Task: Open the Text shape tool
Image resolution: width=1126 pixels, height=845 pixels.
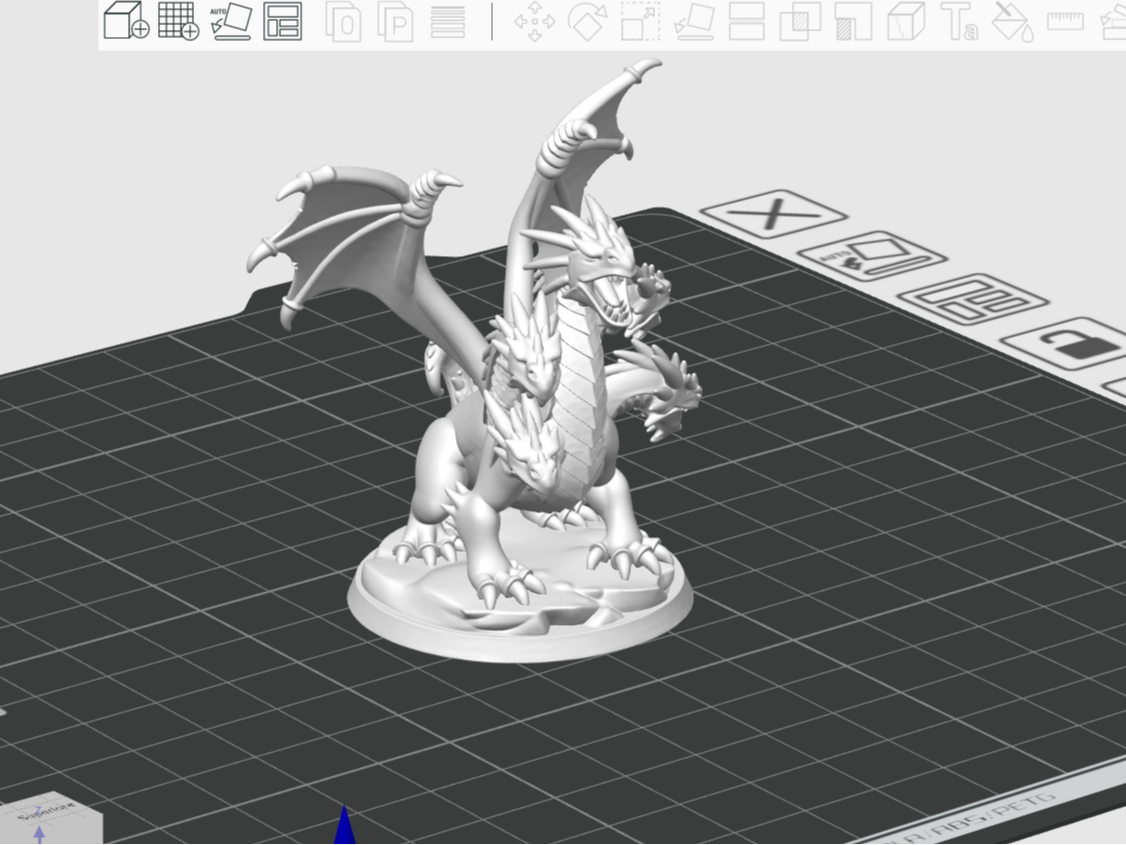Action: [959, 22]
